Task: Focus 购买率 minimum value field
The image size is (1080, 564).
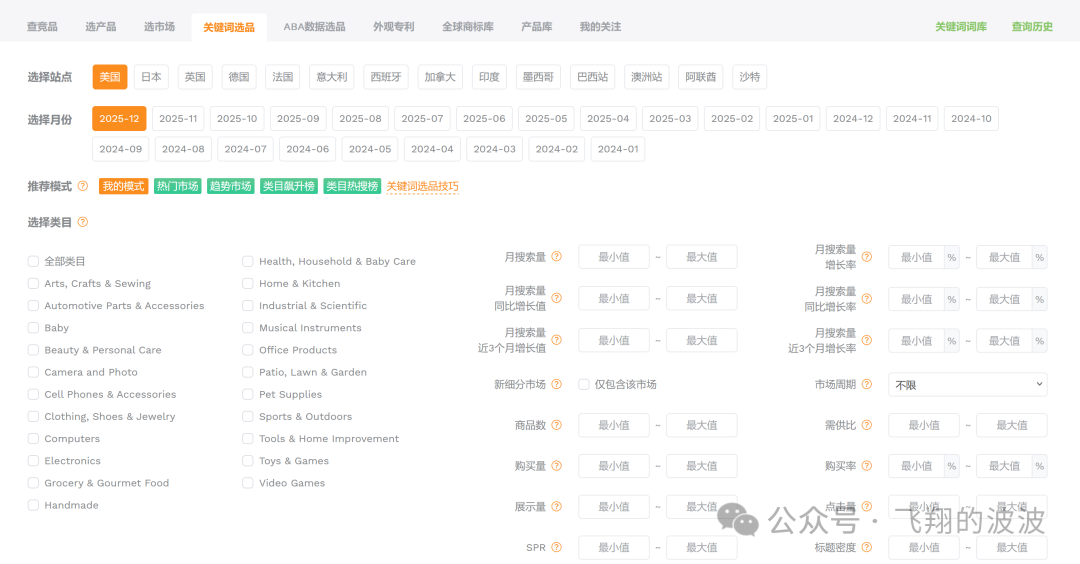Action: point(916,466)
